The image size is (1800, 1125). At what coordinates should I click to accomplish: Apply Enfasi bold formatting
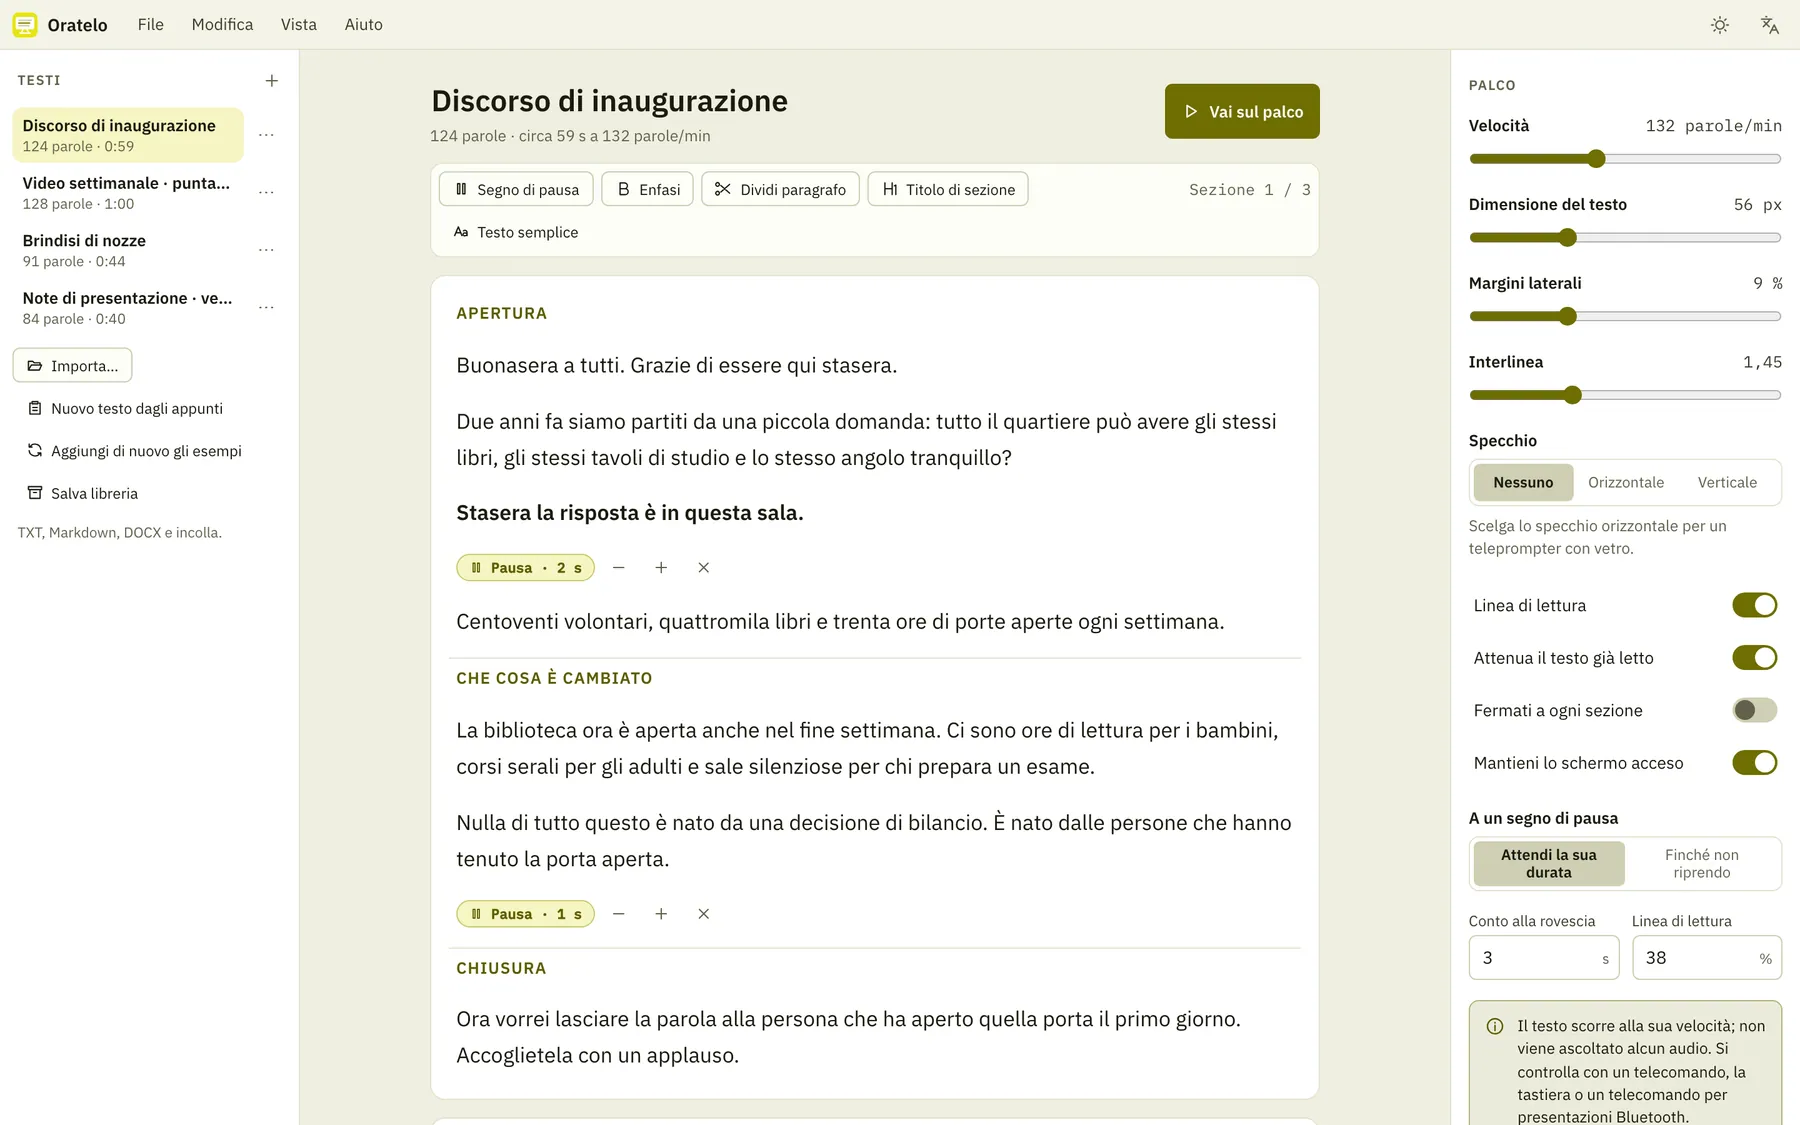[647, 189]
